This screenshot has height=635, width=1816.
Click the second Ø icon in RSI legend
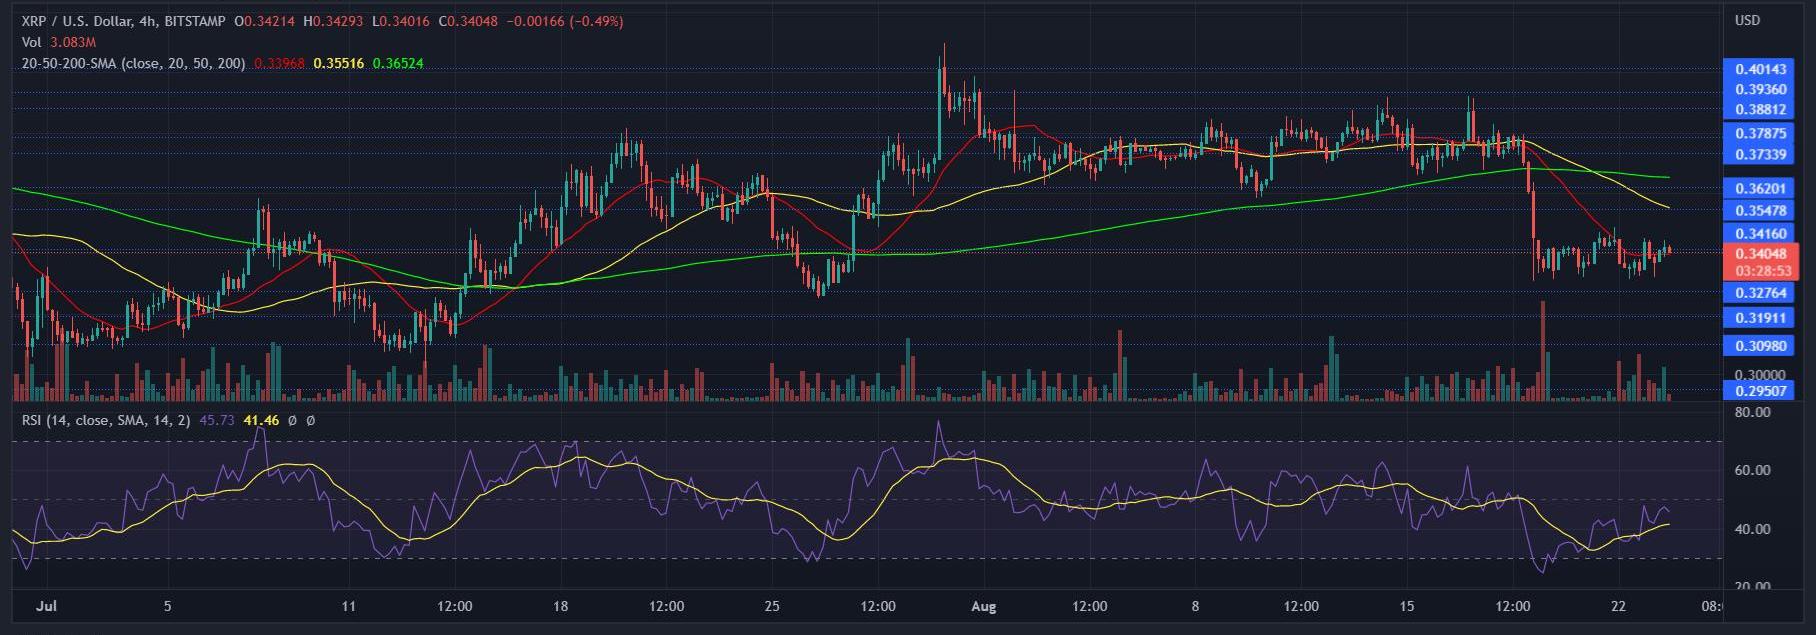(310, 421)
